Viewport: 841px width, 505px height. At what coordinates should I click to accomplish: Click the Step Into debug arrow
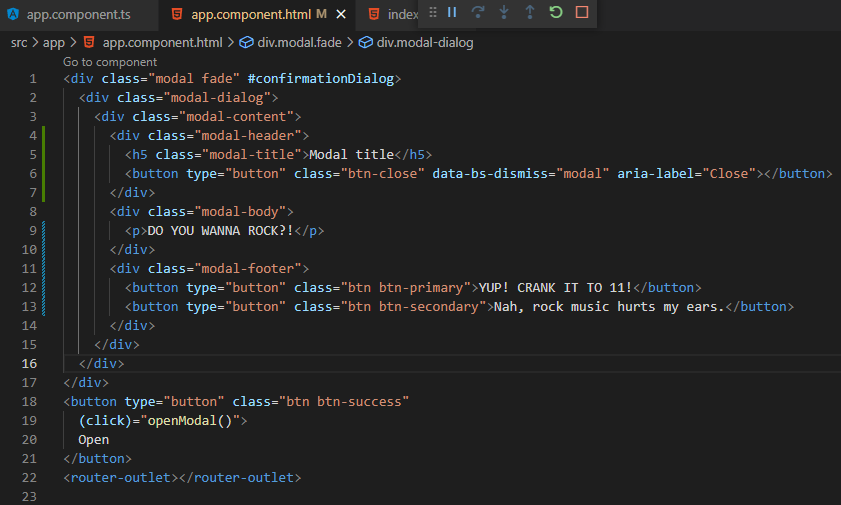504,13
